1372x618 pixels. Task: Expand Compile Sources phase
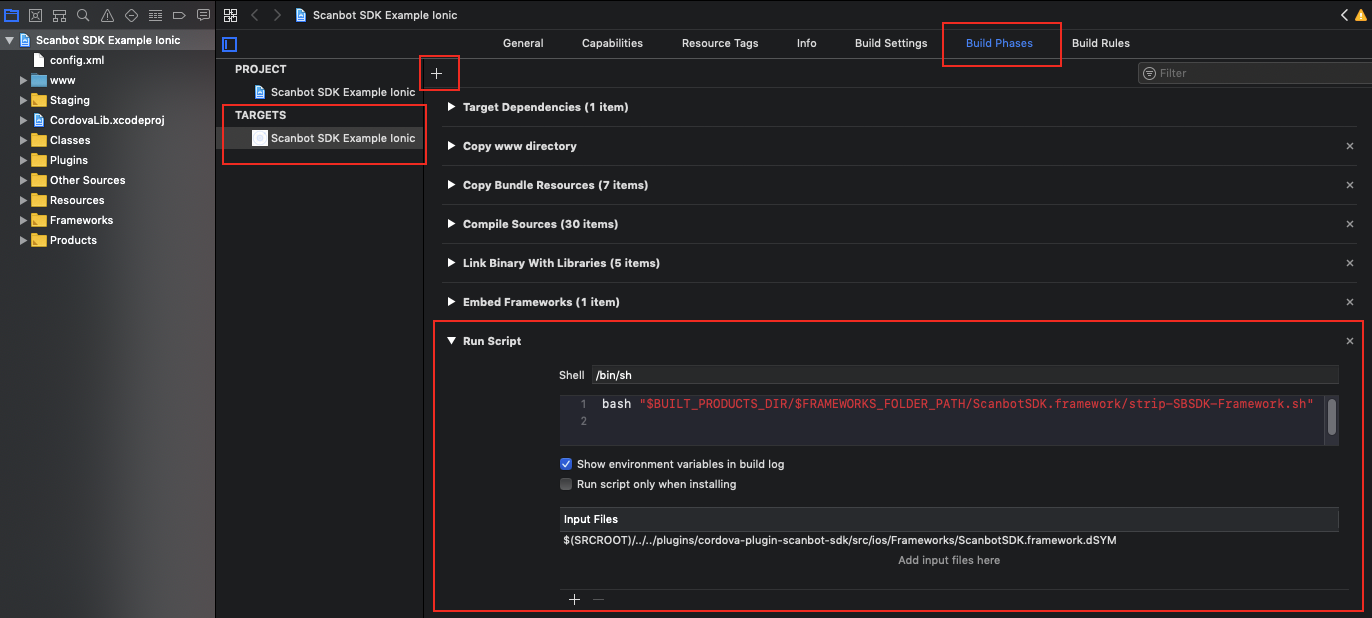452,224
